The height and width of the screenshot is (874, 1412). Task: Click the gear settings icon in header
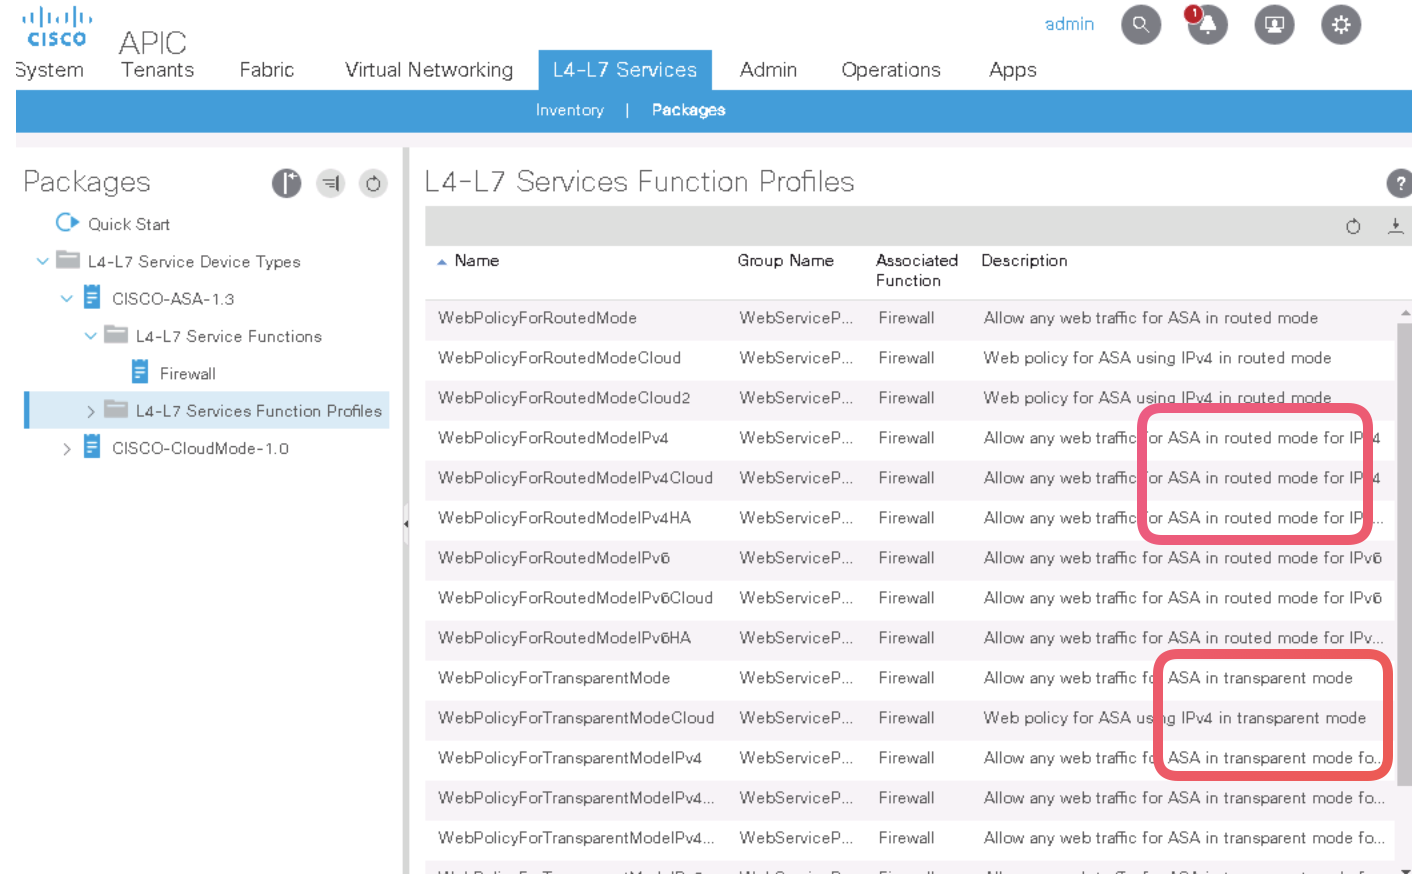point(1340,25)
